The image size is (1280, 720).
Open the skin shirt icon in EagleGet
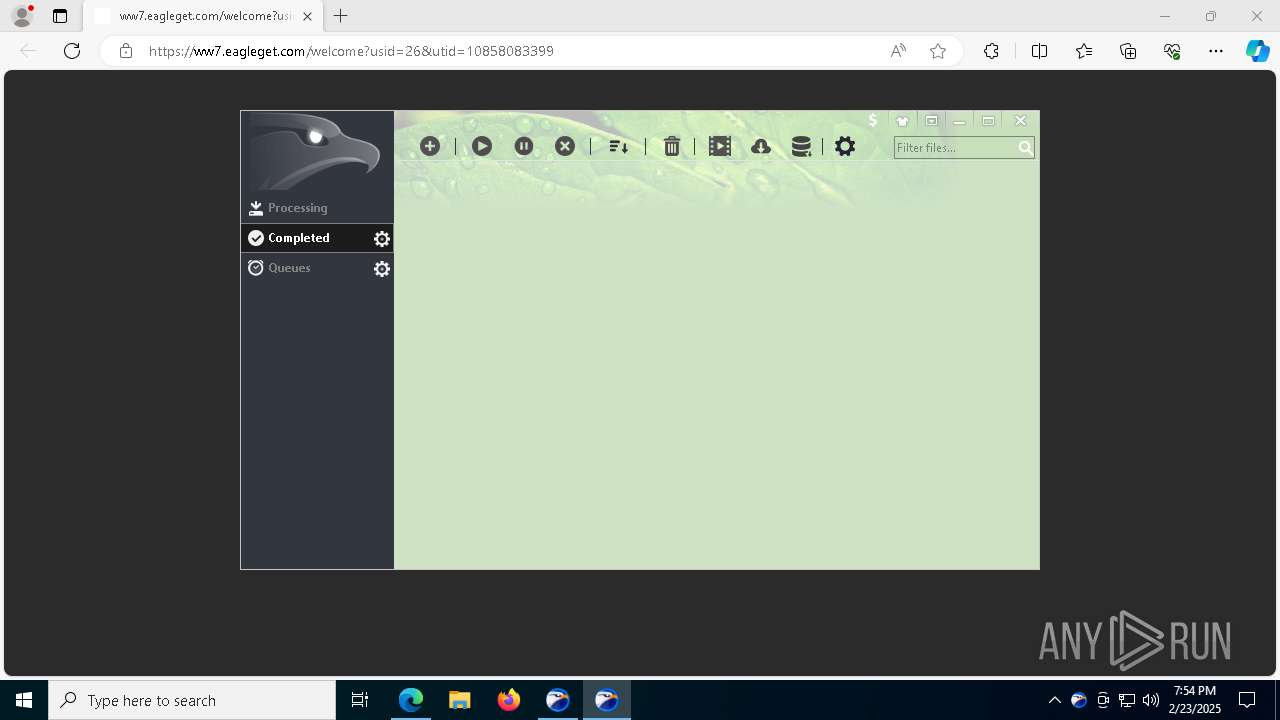coord(902,121)
